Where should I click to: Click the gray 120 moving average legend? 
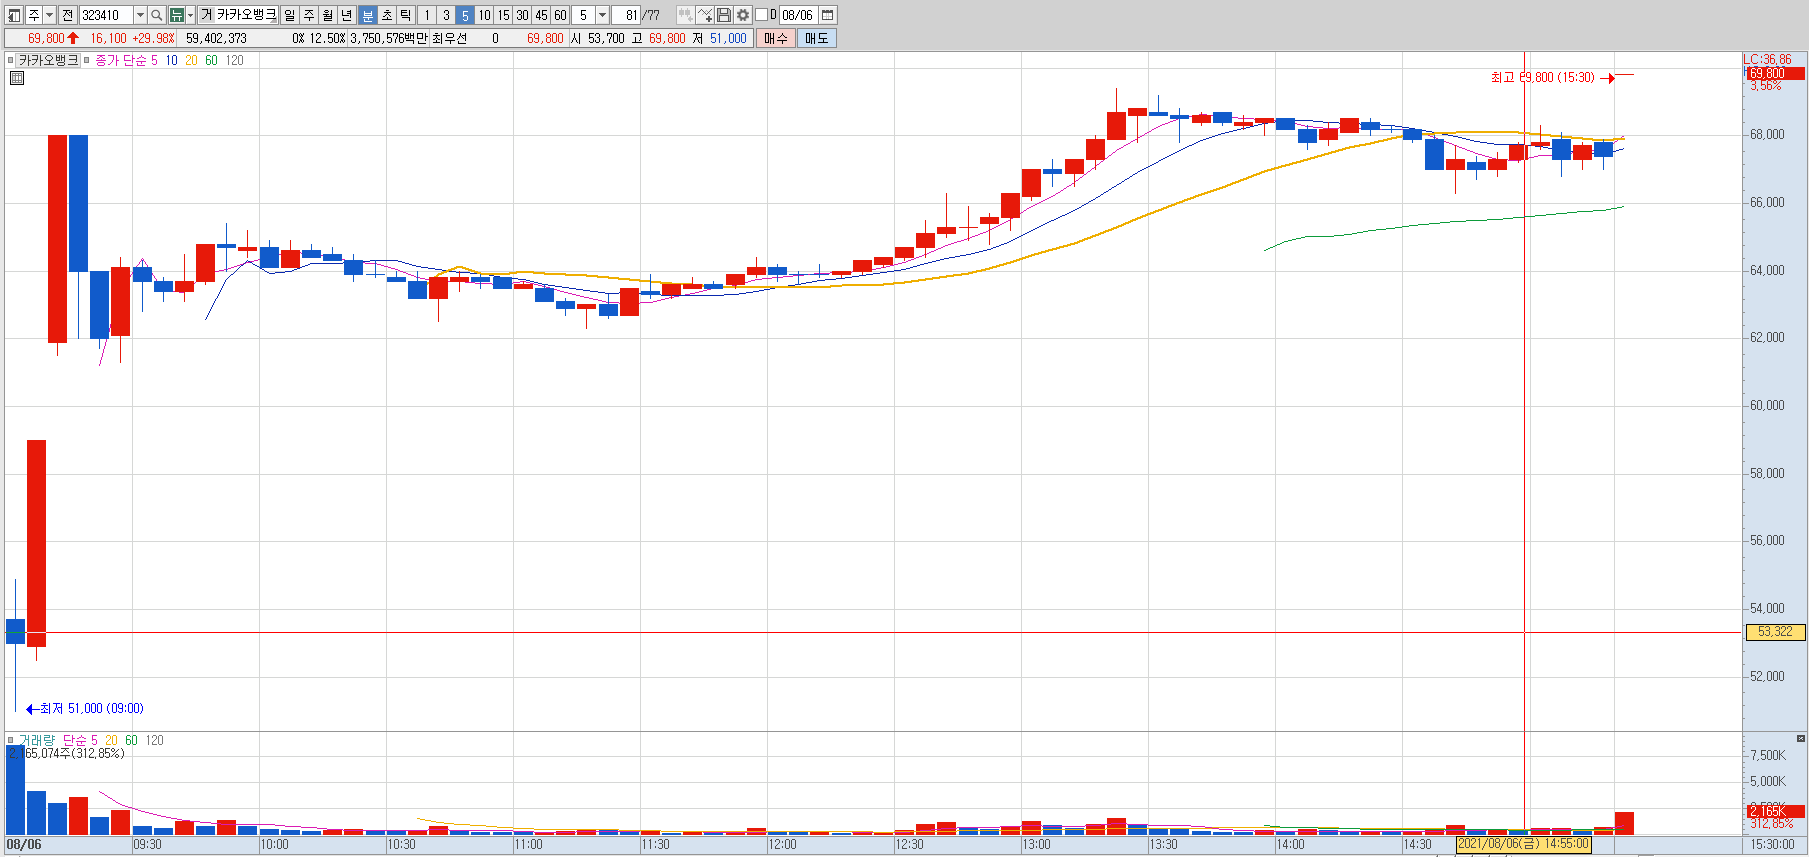pyautogui.click(x=235, y=61)
